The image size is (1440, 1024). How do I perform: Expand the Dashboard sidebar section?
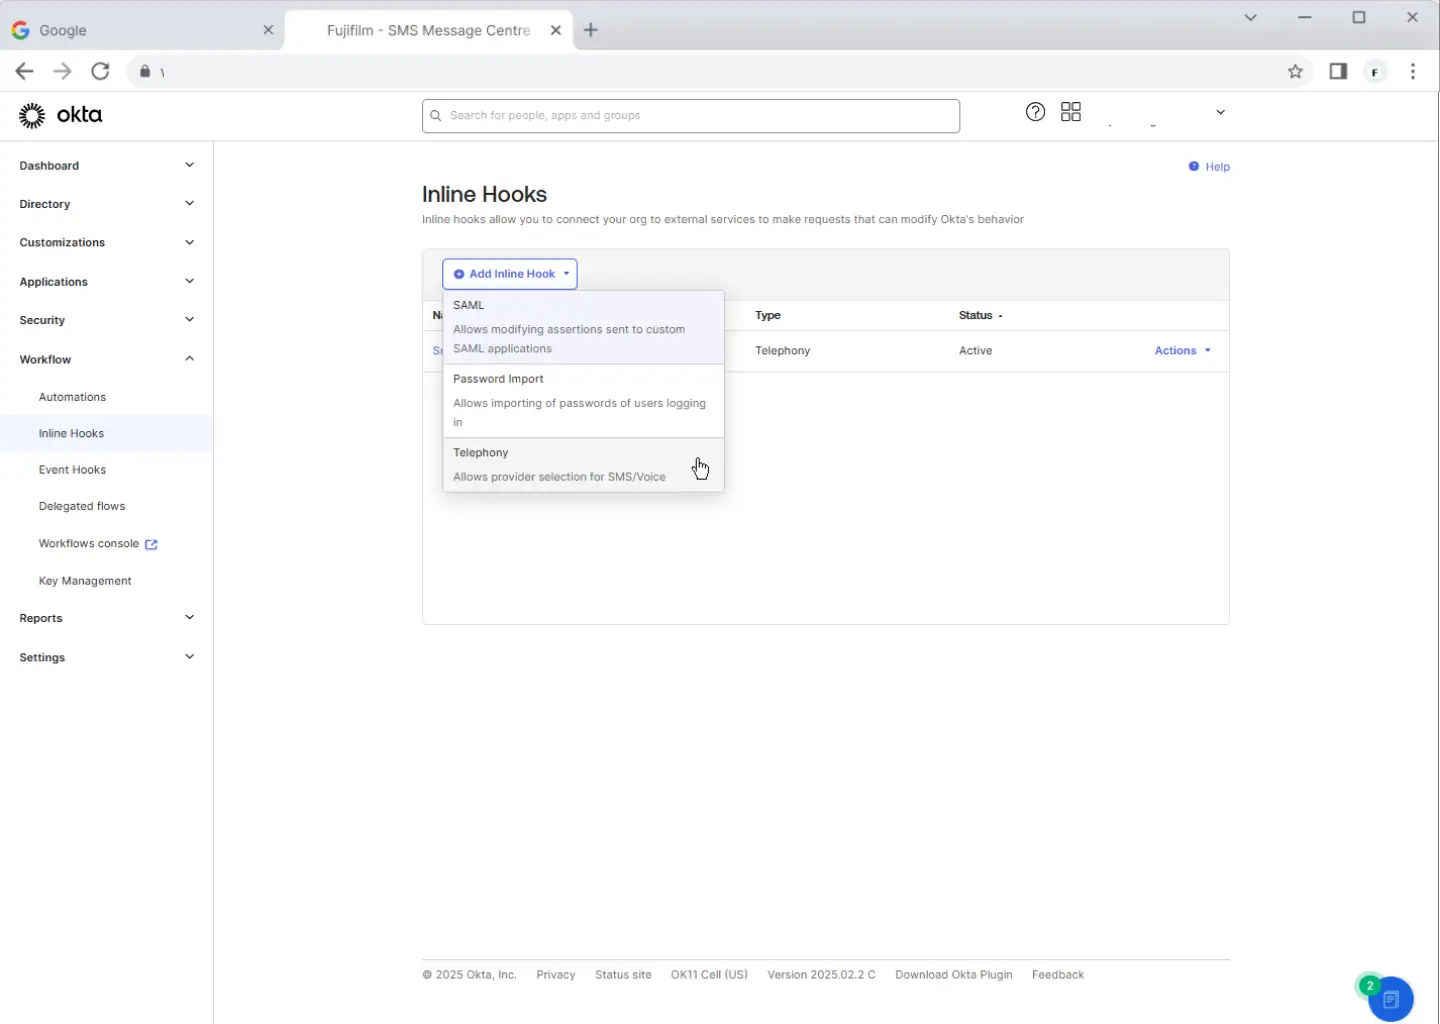pyautogui.click(x=106, y=166)
